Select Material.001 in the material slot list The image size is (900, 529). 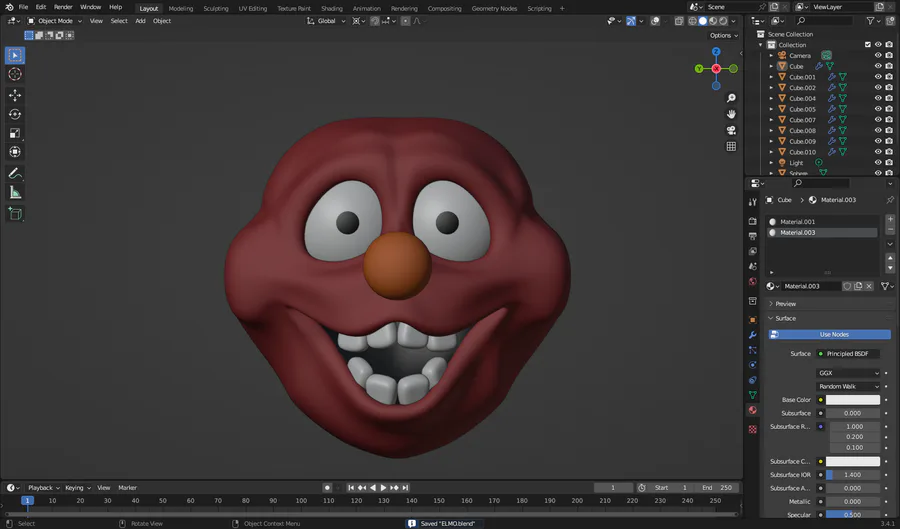tap(797, 222)
